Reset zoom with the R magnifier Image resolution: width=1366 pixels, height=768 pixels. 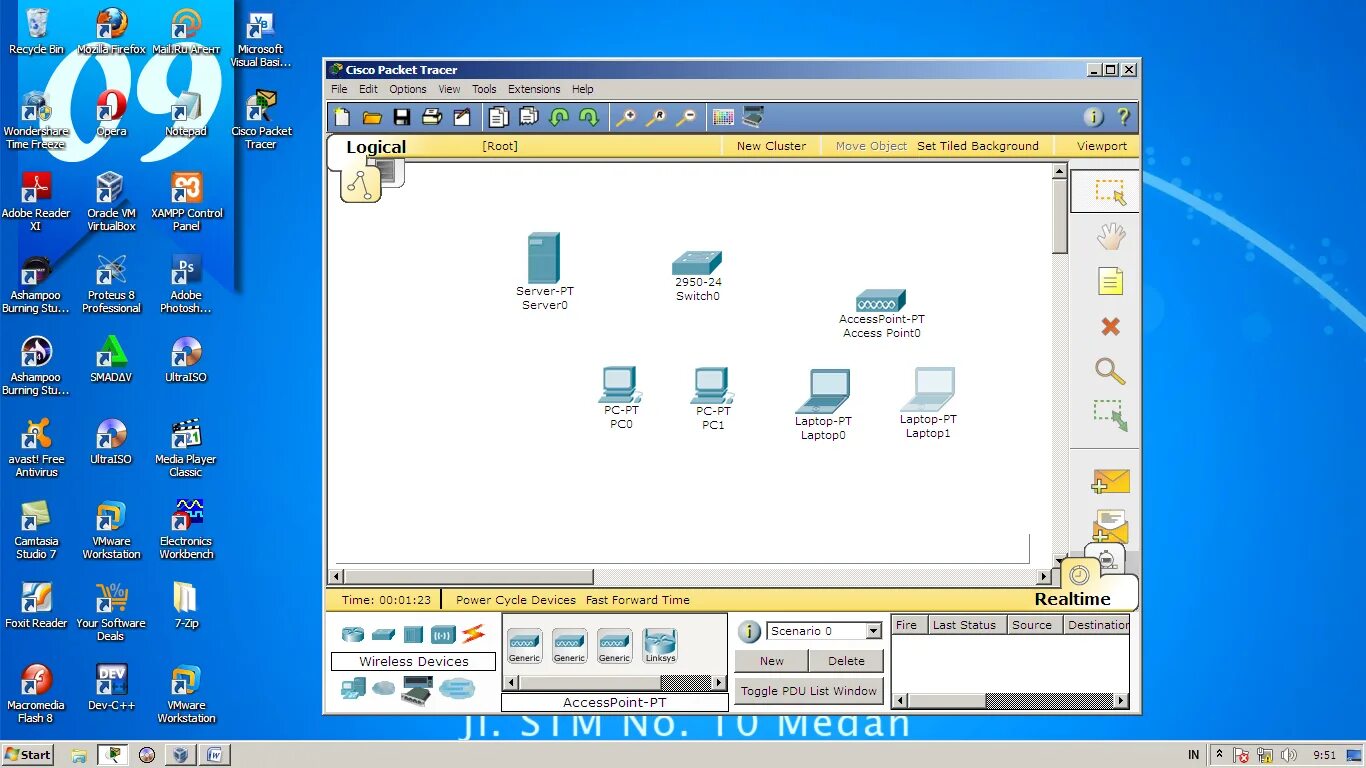[x=656, y=117]
